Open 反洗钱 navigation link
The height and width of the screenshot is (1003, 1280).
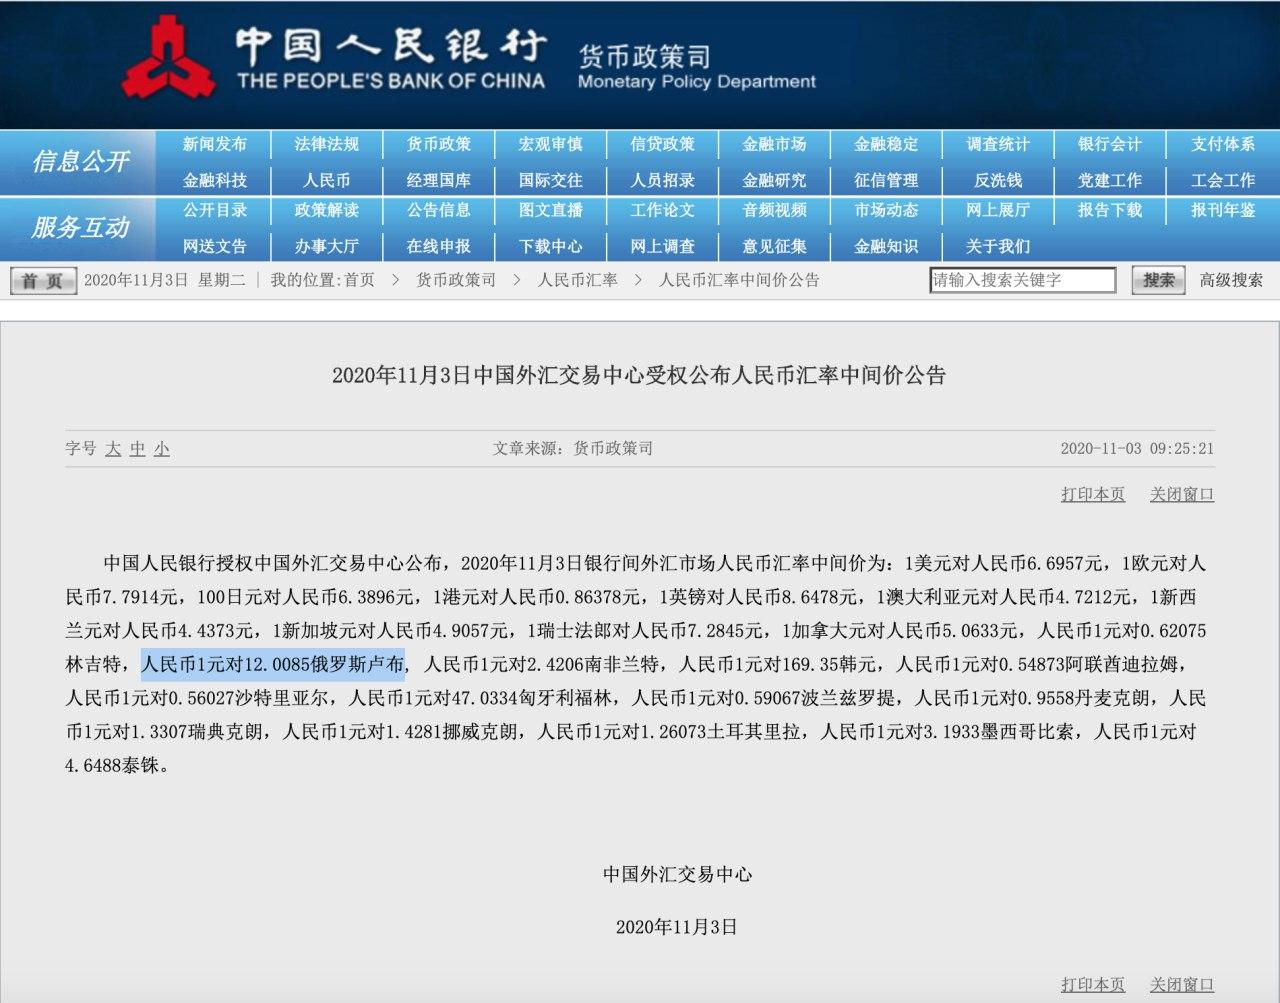tap(999, 181)
